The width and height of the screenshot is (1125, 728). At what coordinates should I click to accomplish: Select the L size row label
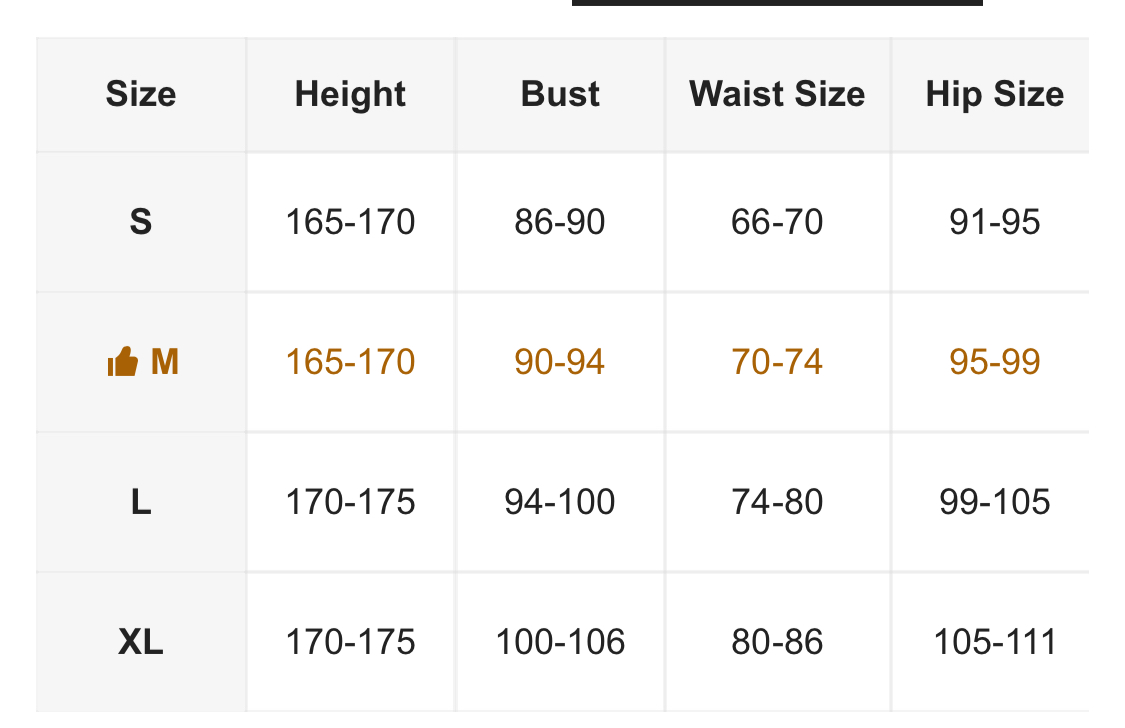coord(141,501)
